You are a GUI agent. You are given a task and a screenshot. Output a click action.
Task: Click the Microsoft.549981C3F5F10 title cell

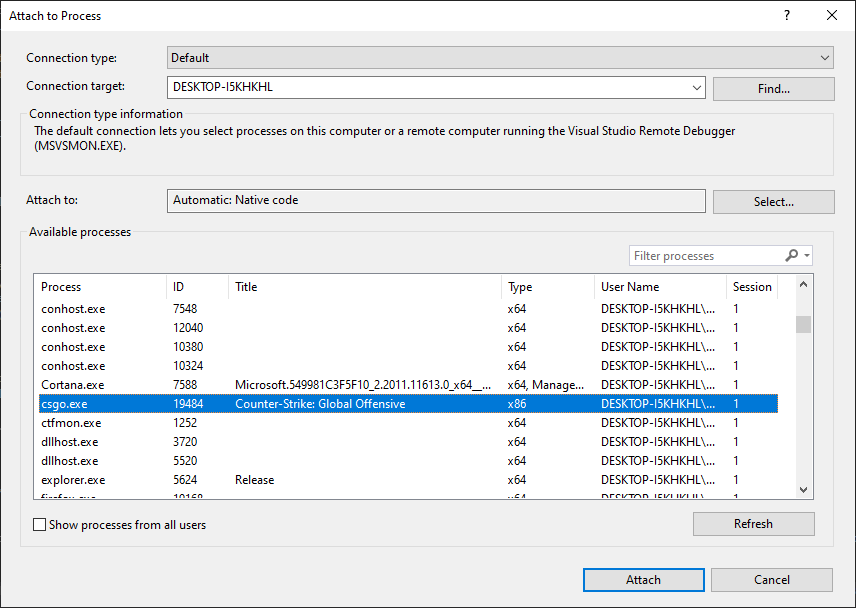click(363, 385)
